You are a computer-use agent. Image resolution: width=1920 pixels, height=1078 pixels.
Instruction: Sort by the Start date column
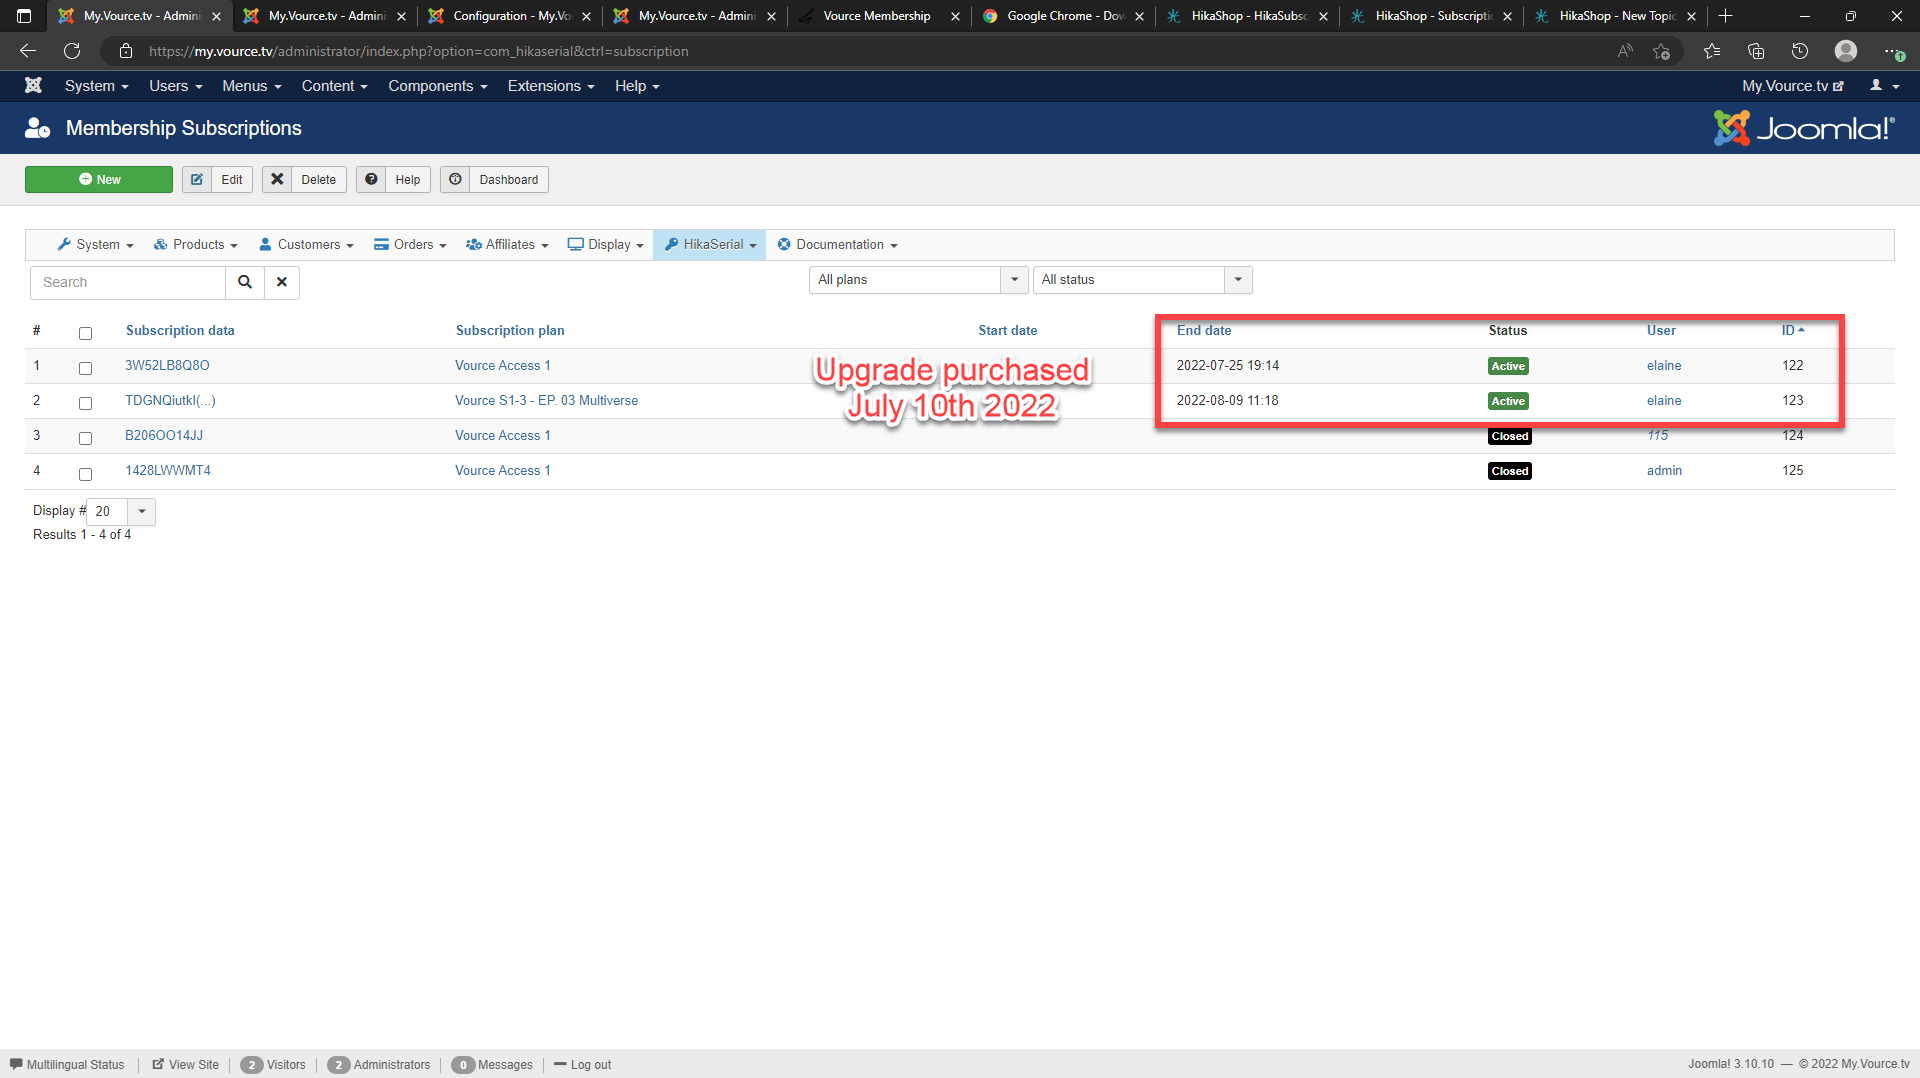1008,331
